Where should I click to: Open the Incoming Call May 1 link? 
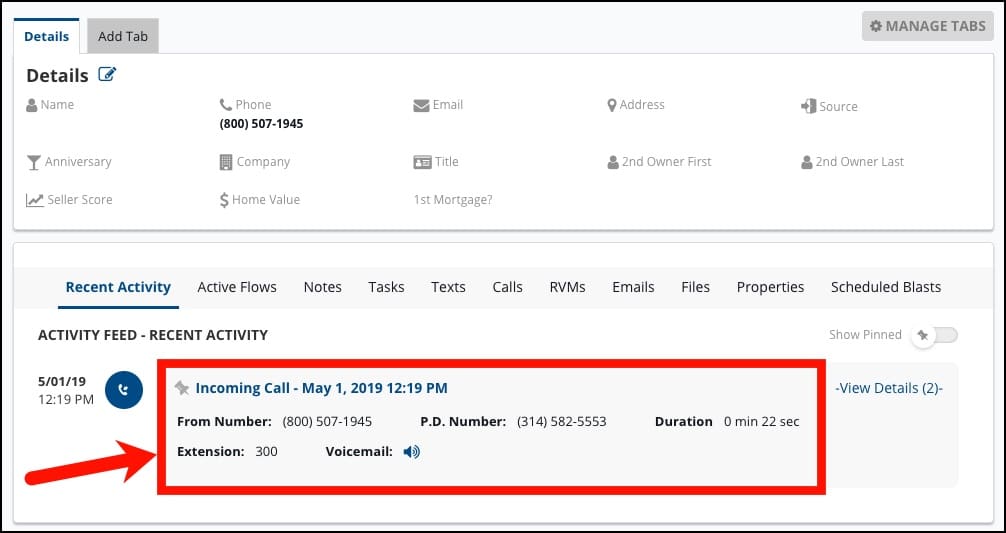[x=321, y=388]
